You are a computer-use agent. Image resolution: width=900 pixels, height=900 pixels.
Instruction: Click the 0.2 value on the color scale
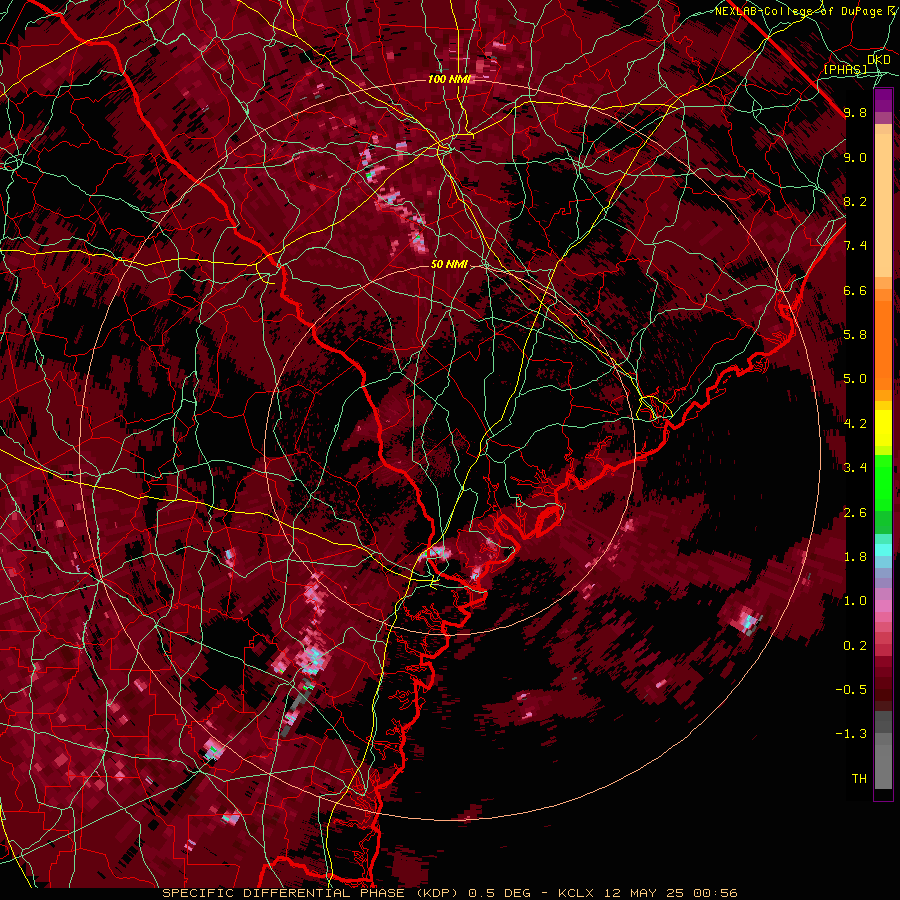click(855, 646)
